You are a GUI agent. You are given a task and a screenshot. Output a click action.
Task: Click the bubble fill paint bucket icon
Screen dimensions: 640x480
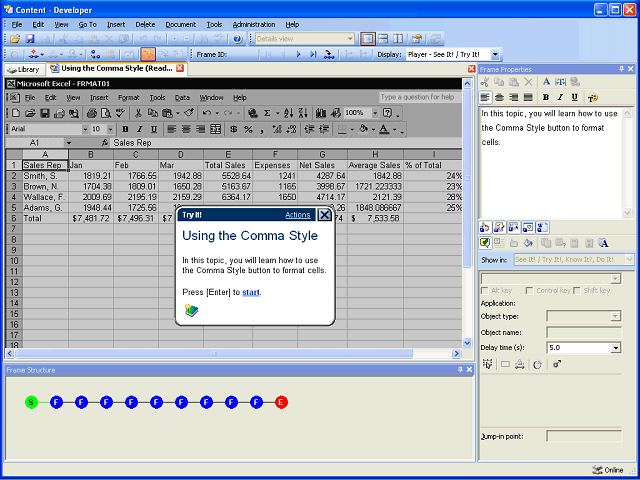click(x=528, y=243)
